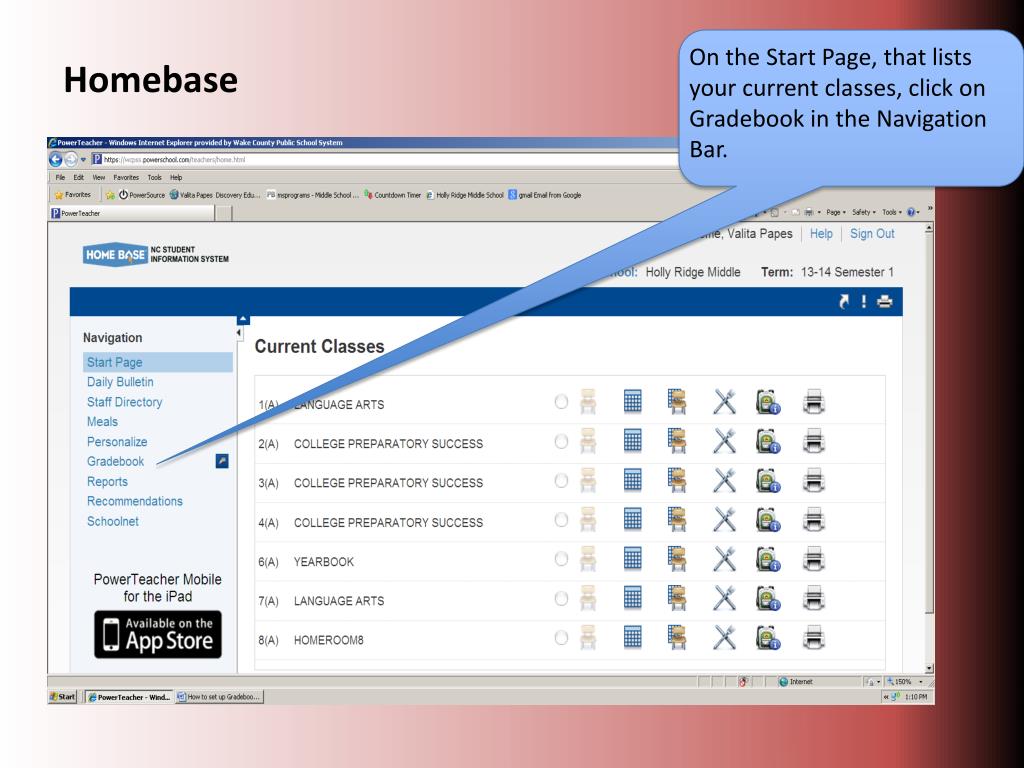Click printer icon for 3(A) College Preparatory Success
The height and width of the screenshot is (768, 1024).
813,481
